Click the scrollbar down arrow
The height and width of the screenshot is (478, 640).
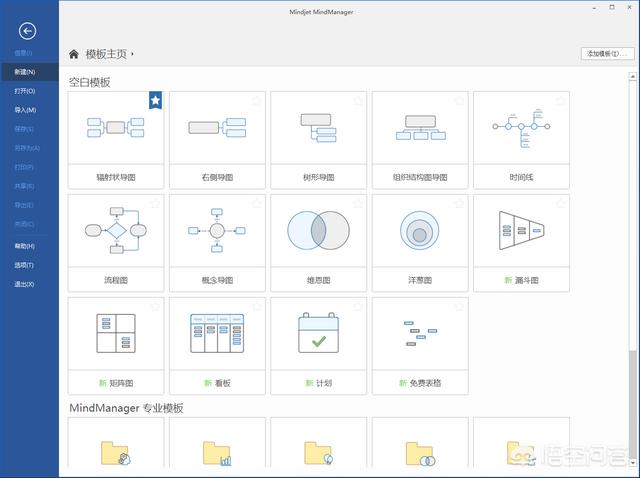pos(632,463)
